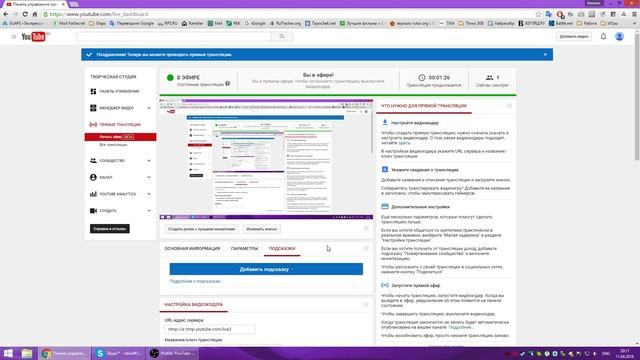This screenshot has height=360, width=640.
Task: Click Создать ролик с лучшими моментами button
Action: point(202,229)
